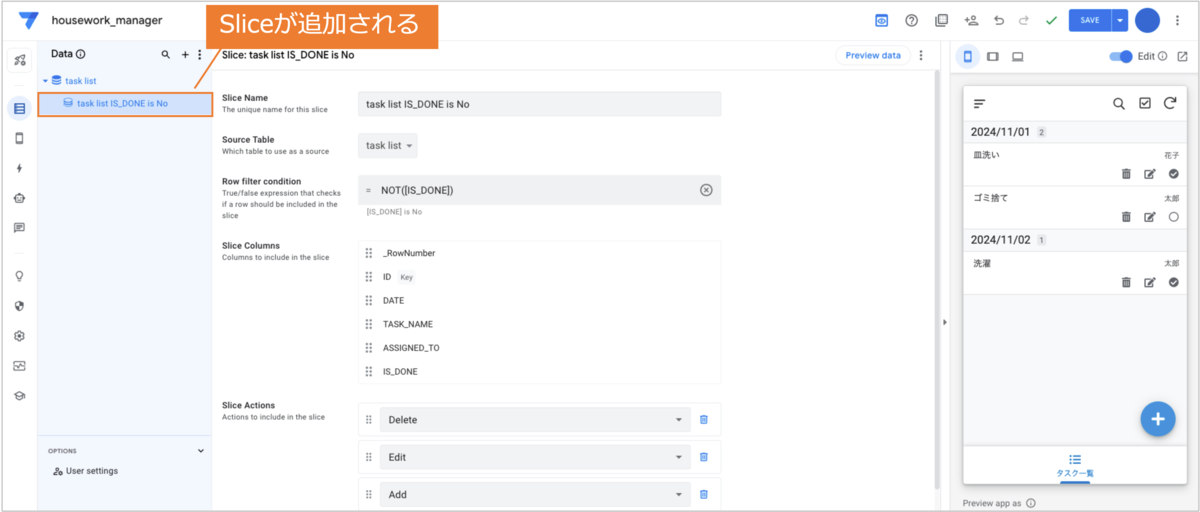This screenshot has width=1200, height=512.
Task: Open the Delete slice action dropdown
Action: [535, 420]
